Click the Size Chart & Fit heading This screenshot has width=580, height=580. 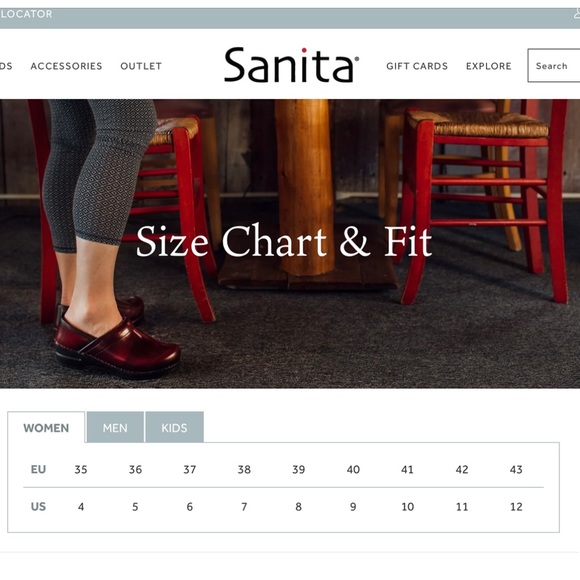(x=284, y=241)
